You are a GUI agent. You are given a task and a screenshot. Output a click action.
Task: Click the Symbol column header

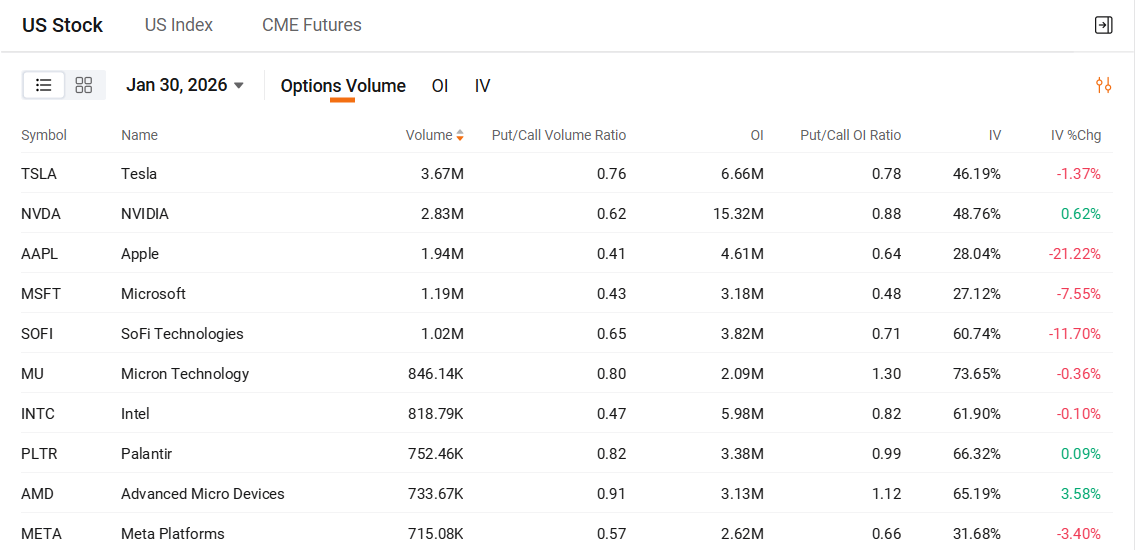point(44,135)
